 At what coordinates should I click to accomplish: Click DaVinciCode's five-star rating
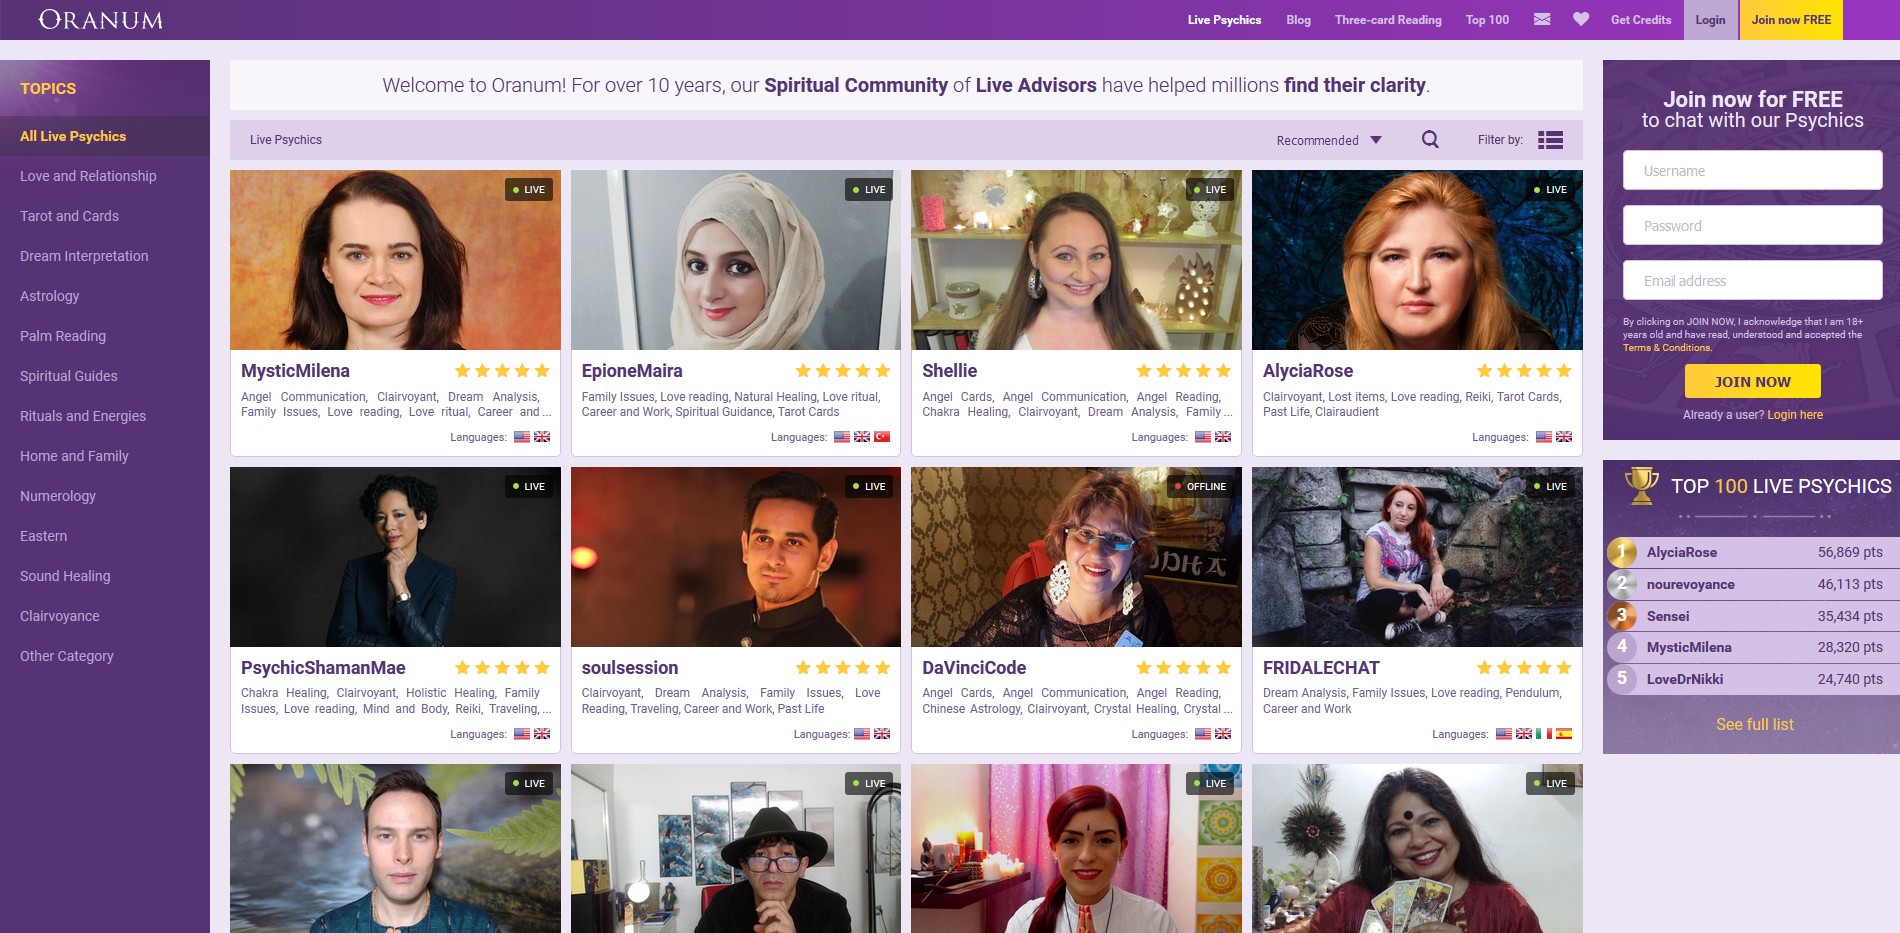point(1184,668)
